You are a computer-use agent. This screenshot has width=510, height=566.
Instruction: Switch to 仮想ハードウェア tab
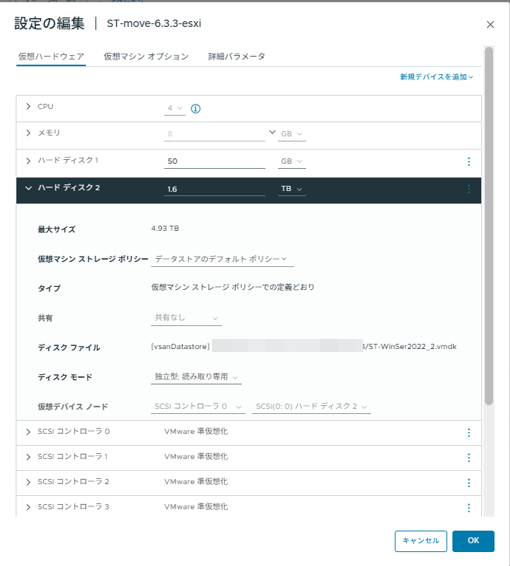tap(51, 57)
